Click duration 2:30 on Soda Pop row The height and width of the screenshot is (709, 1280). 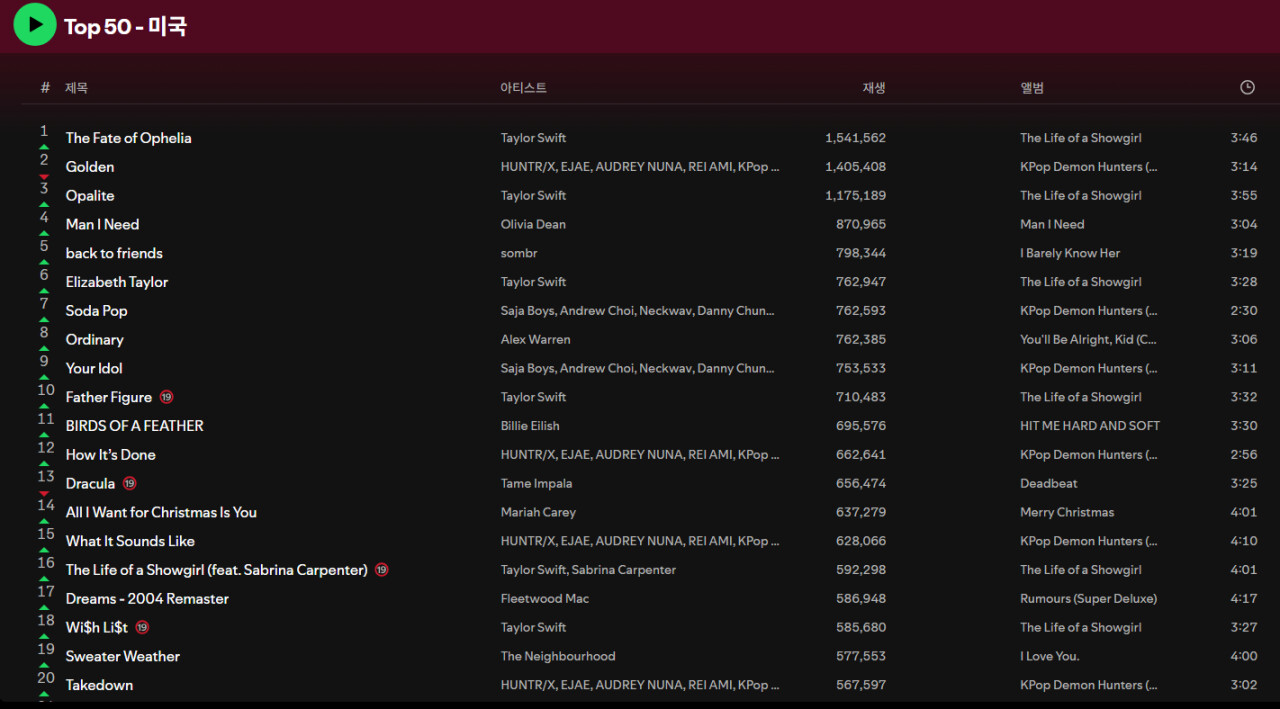(1244, 311)
